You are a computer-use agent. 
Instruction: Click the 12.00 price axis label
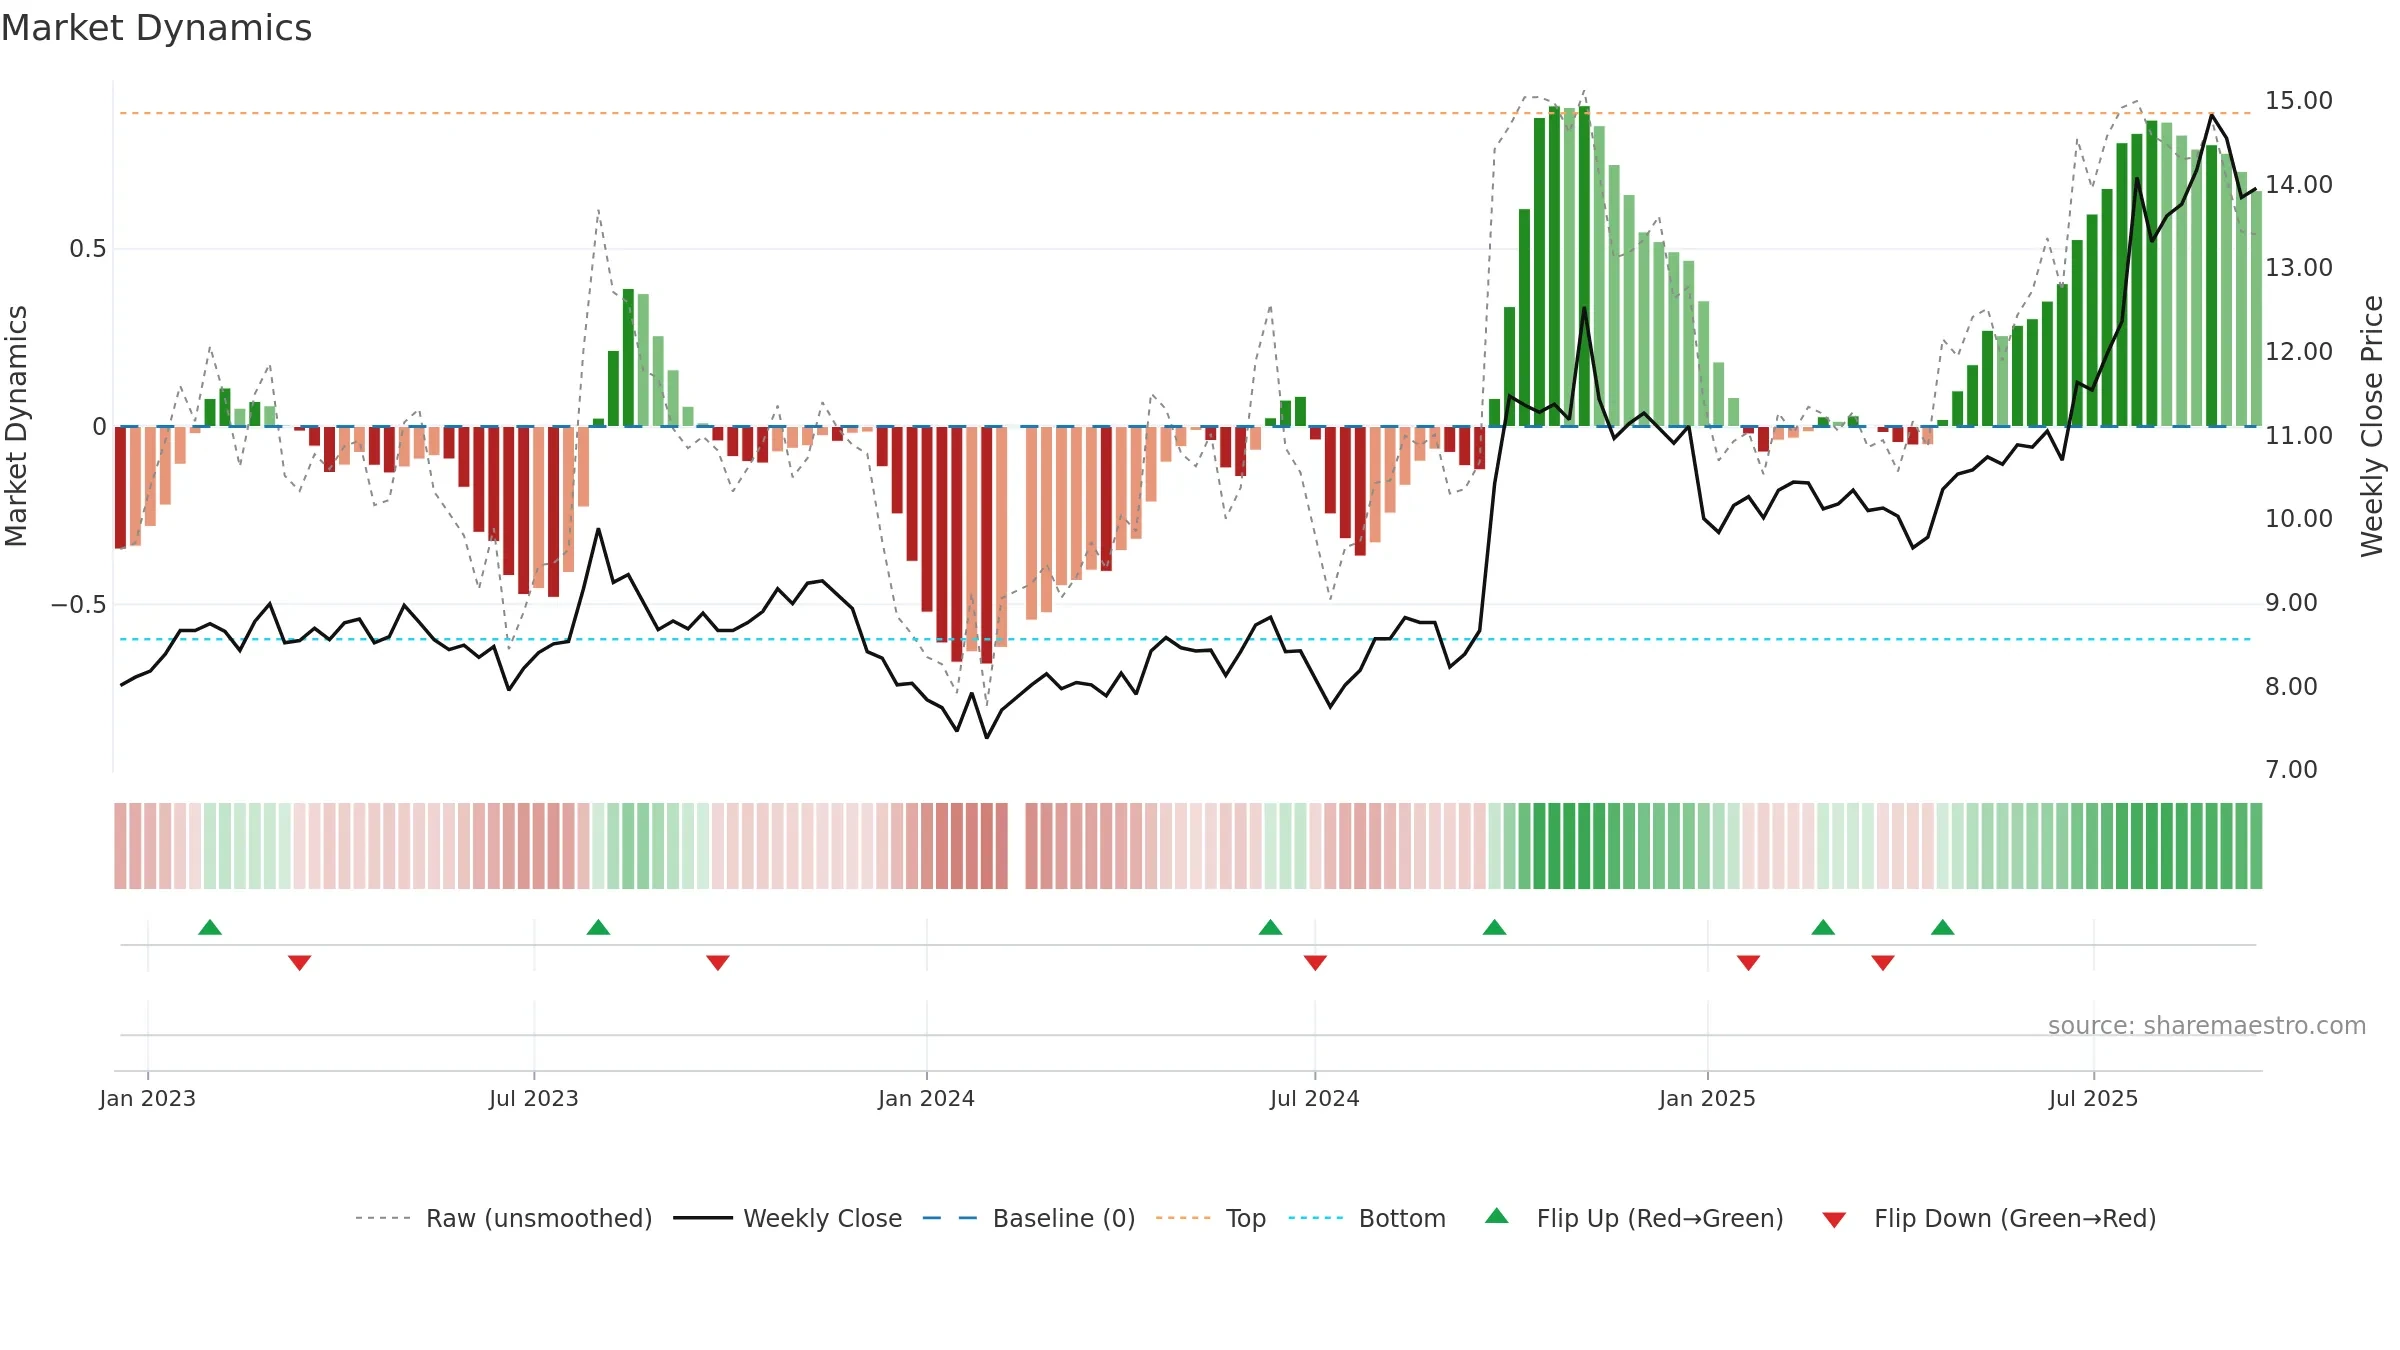2299,352
